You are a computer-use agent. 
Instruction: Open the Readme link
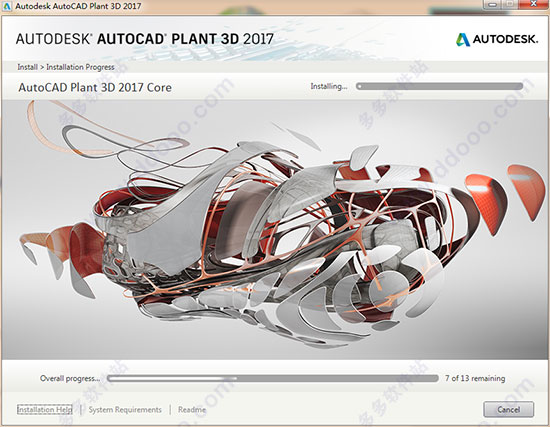(192, 409)
